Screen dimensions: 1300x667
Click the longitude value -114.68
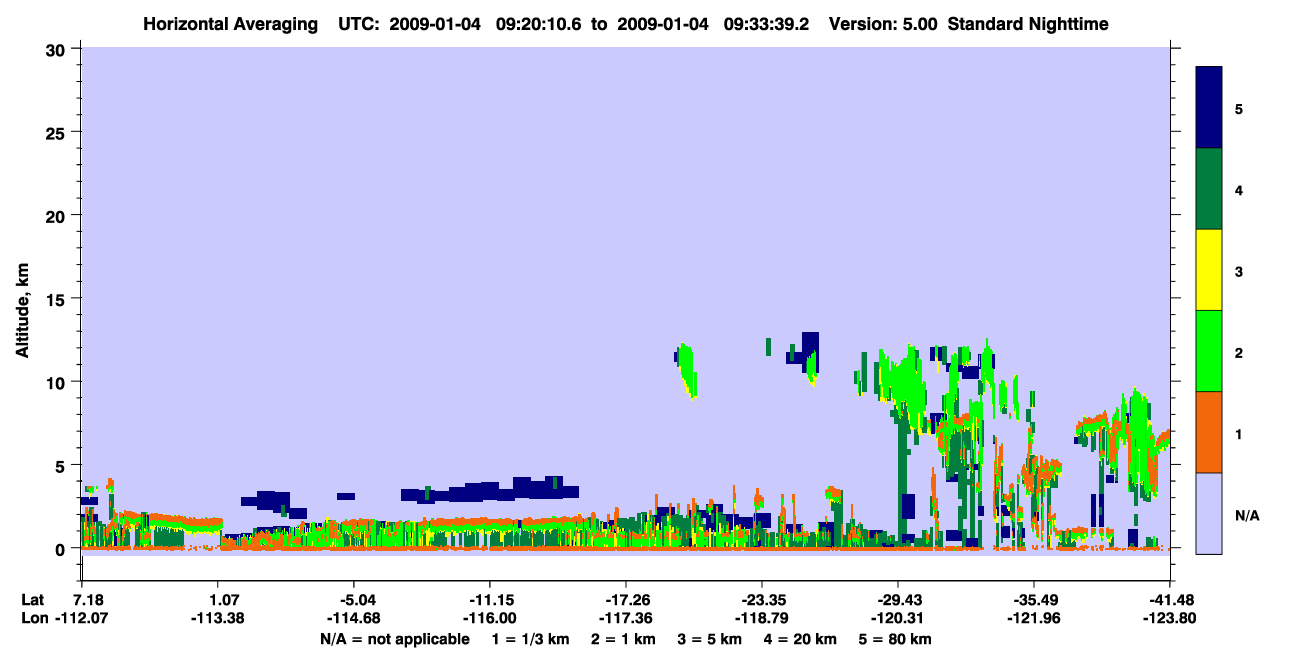[x=353, y=619]
